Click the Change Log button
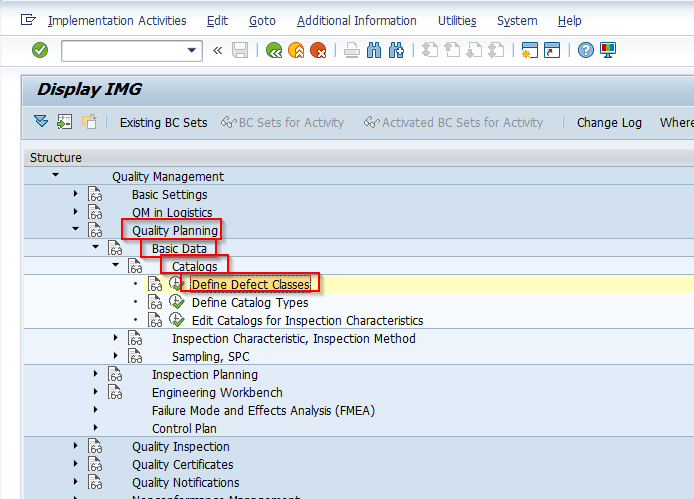Screen dimensions: 694x499 point(609,123)
